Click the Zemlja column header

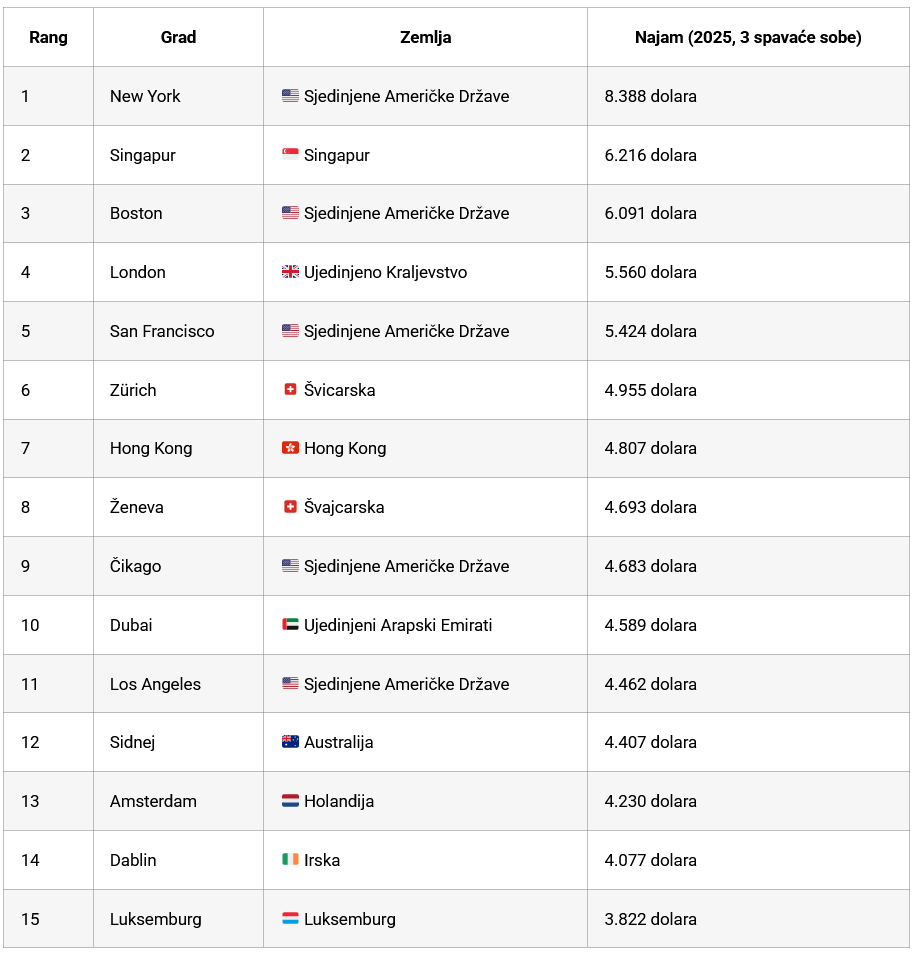[425, 37]
